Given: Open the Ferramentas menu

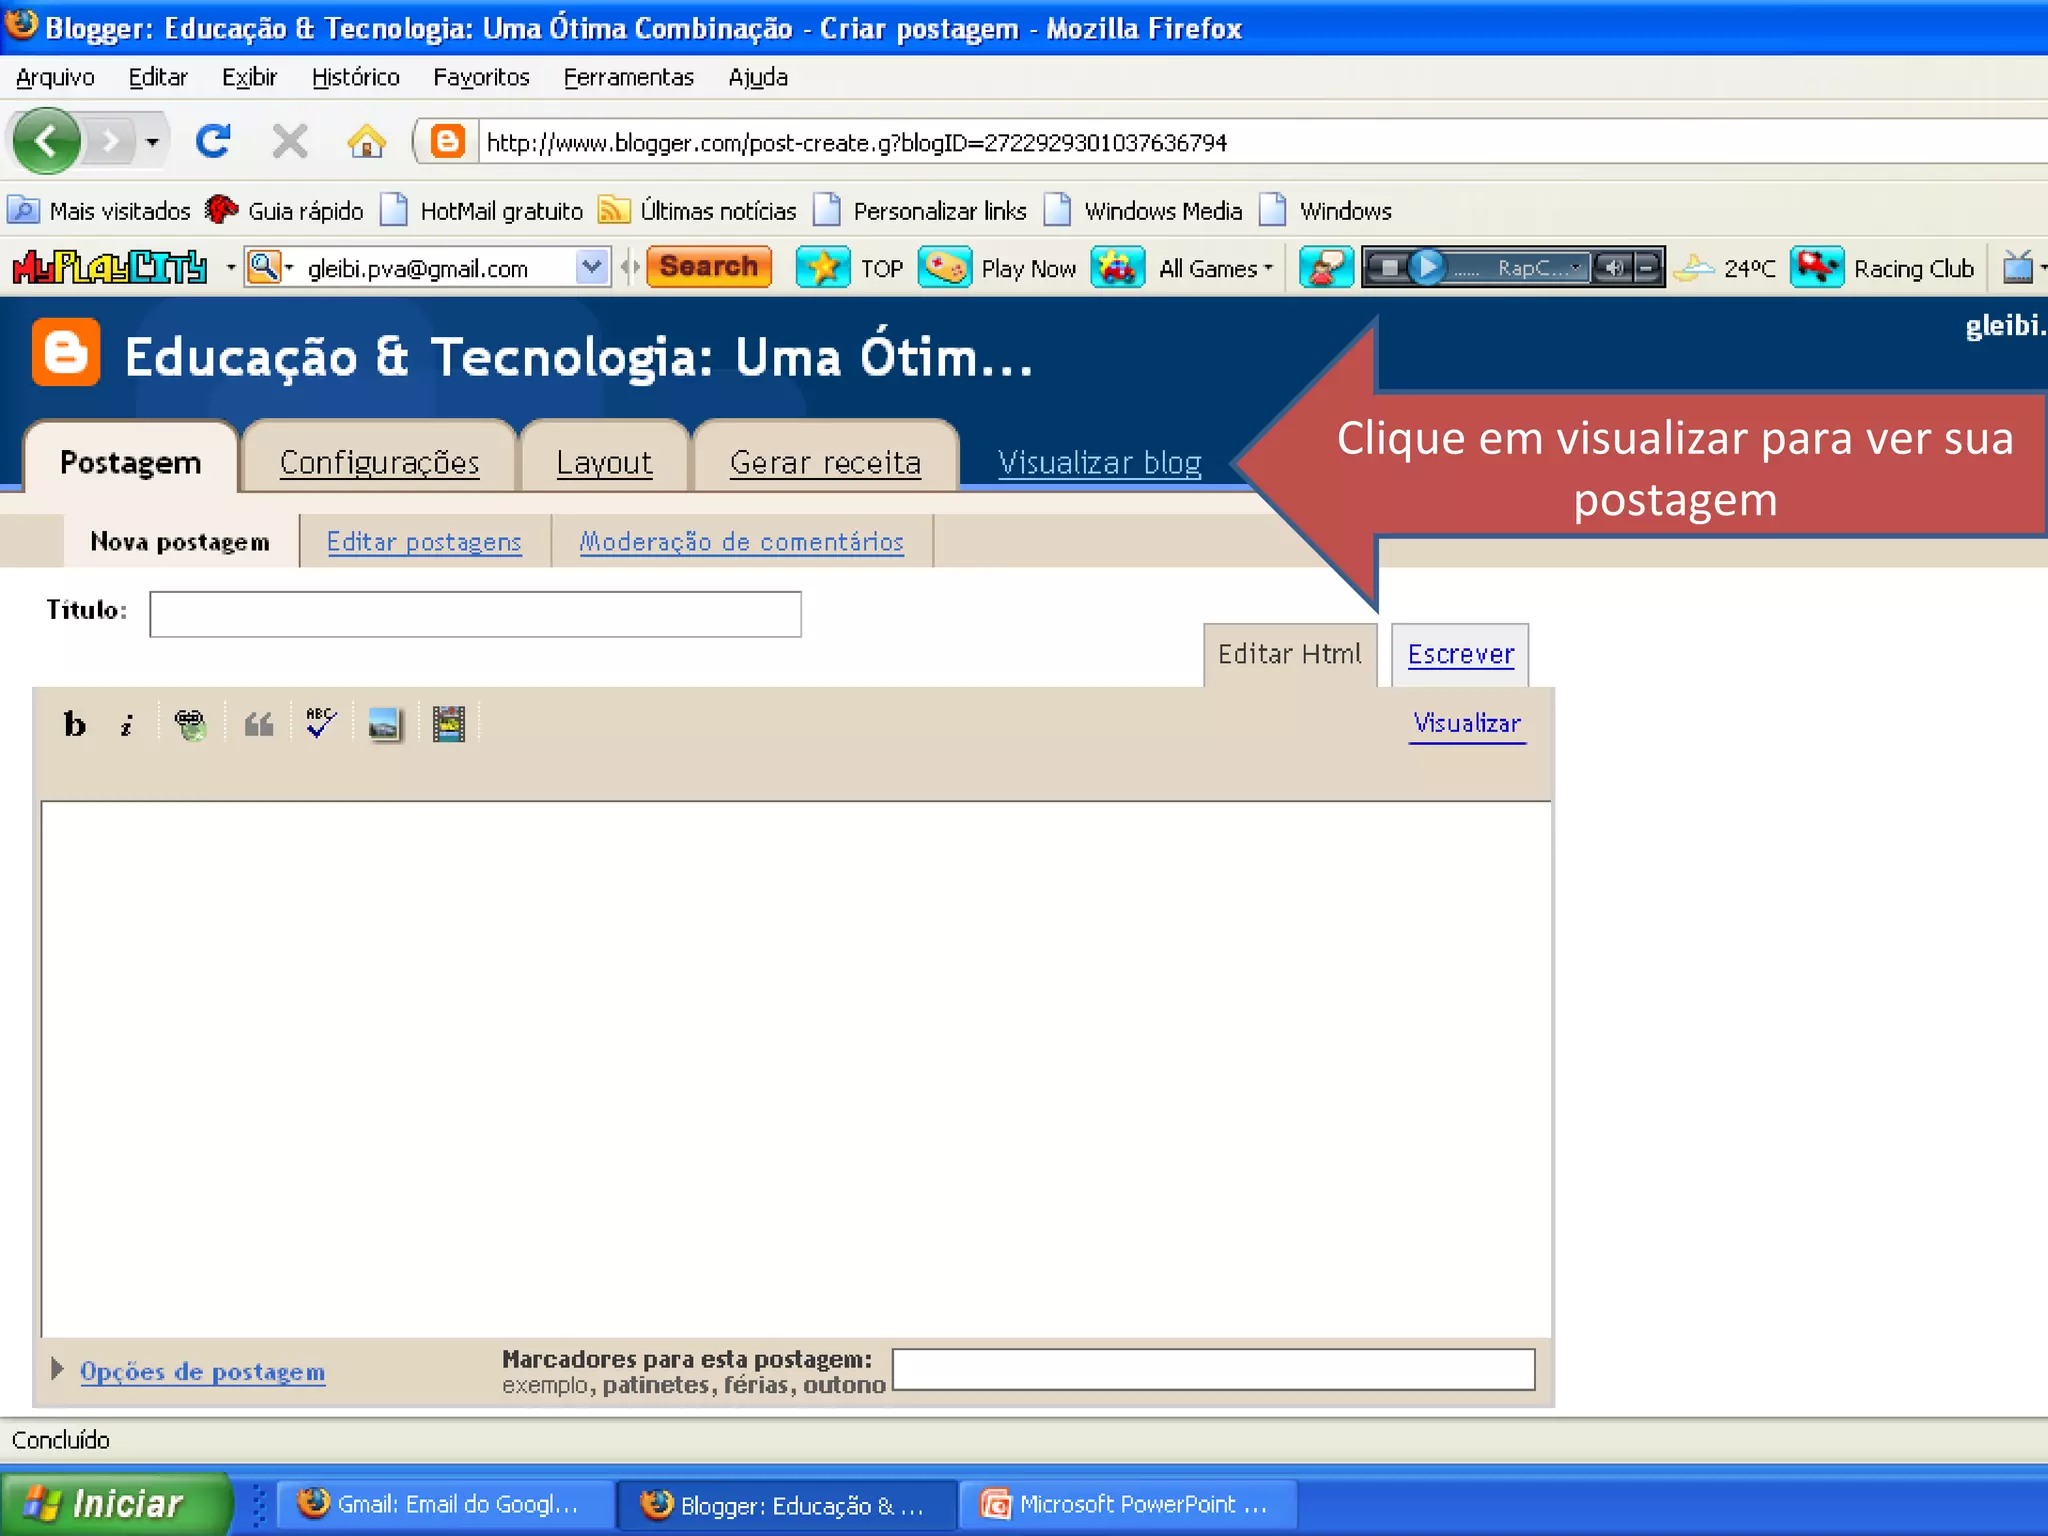Looking at the screenshot, I should coord(628,77).
